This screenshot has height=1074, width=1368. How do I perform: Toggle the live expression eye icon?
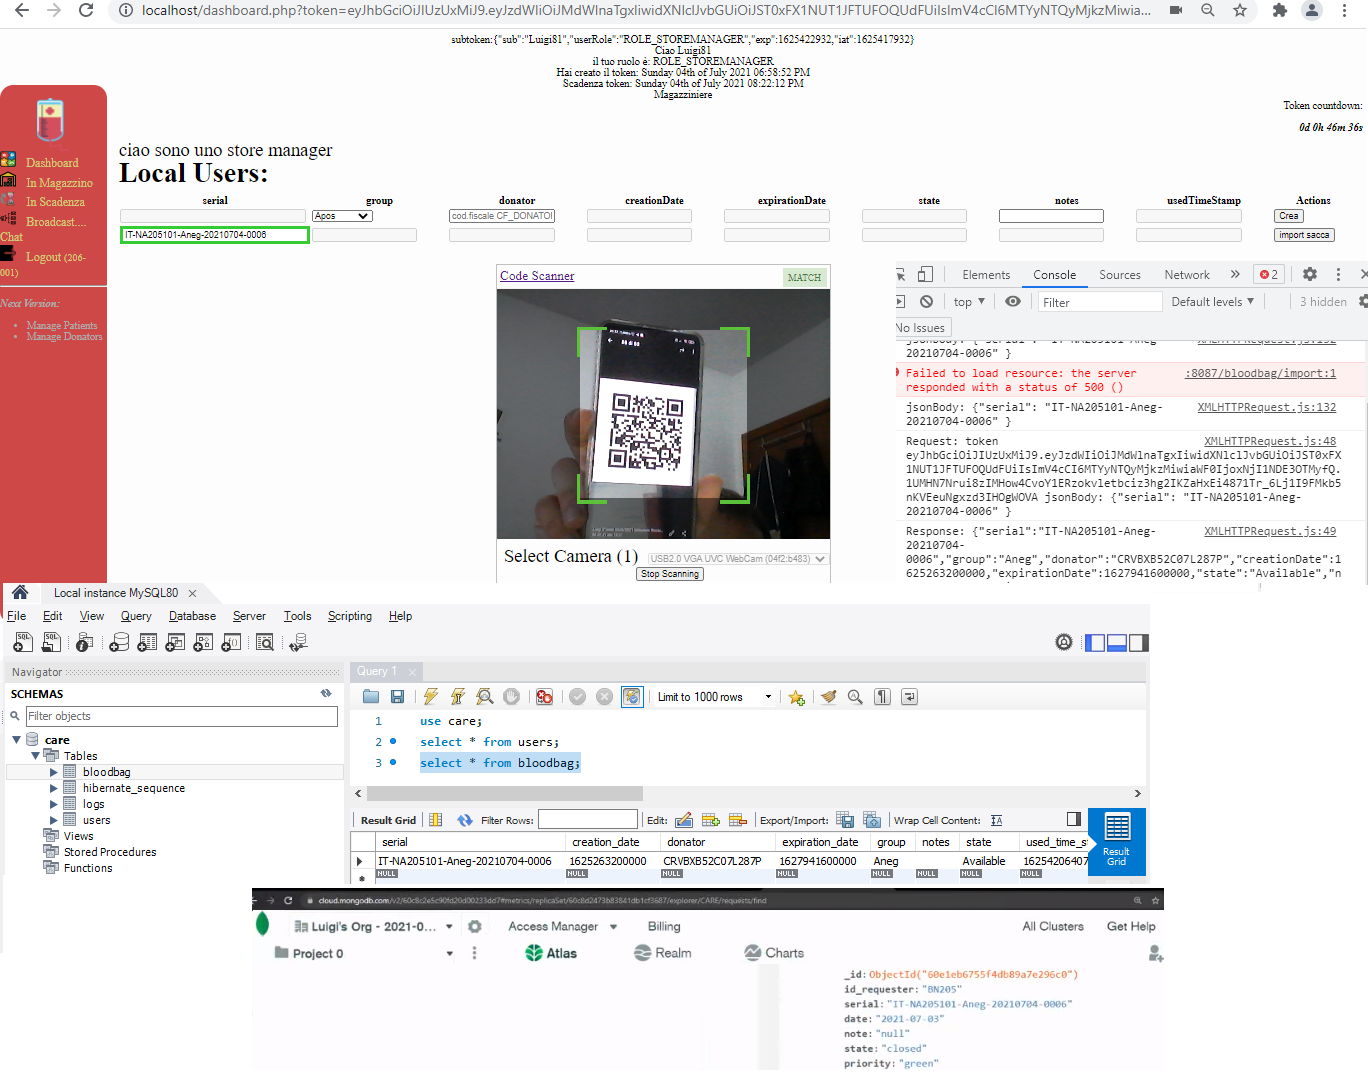(x=1013, y=301)
